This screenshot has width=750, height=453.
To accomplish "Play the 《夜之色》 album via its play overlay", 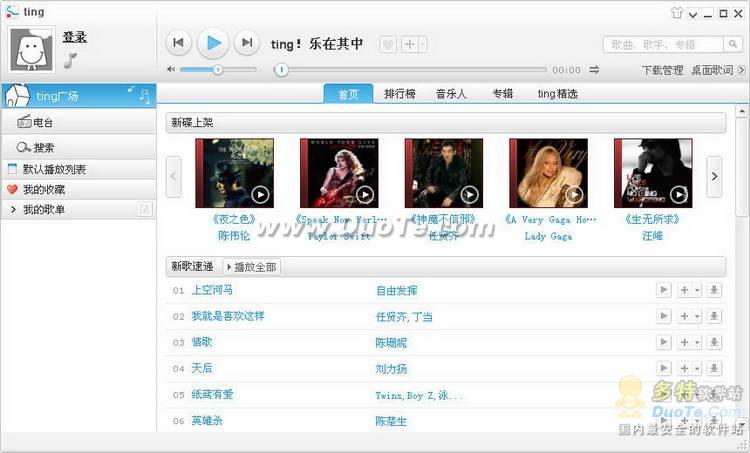I will tap(260, 195).
